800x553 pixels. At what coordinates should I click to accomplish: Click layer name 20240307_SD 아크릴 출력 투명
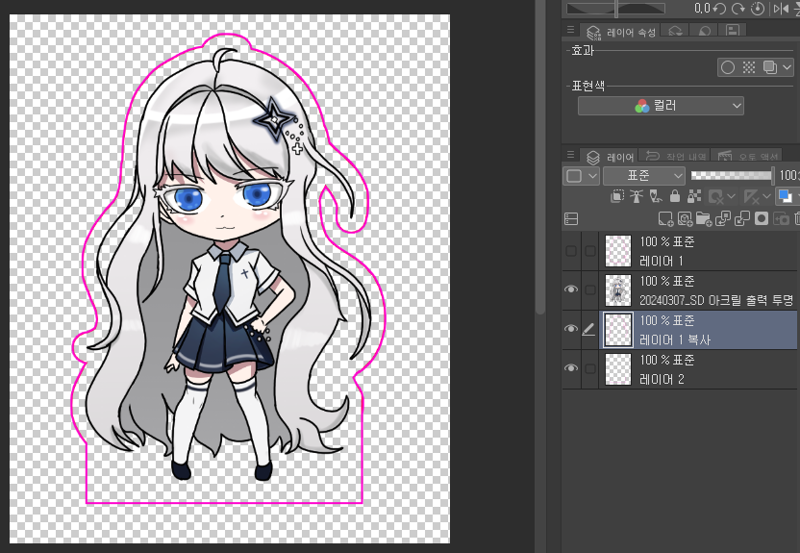[x=716, y=300]
